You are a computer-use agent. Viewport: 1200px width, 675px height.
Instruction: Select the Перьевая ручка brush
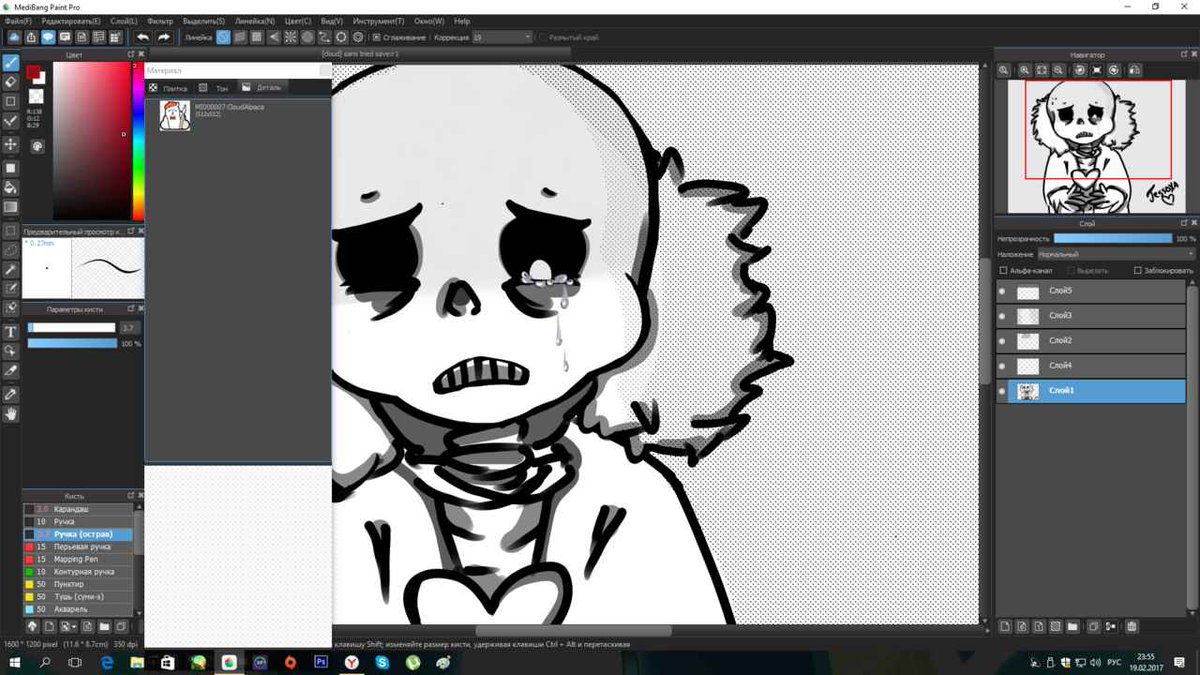click(78, 547)
